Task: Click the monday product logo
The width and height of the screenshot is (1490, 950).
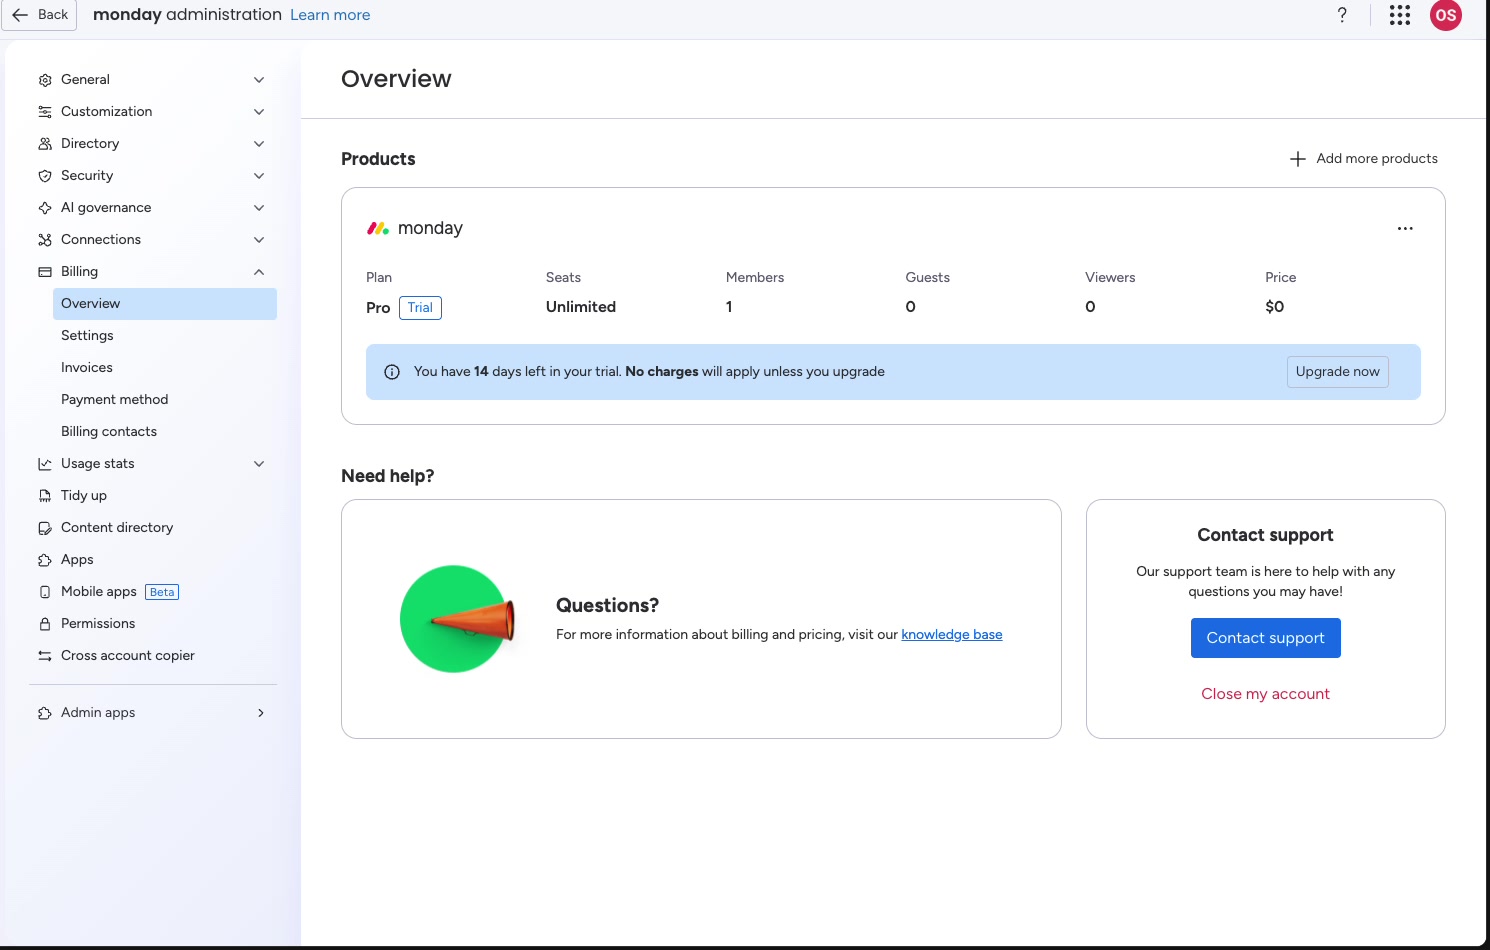Action: (378, 229)
